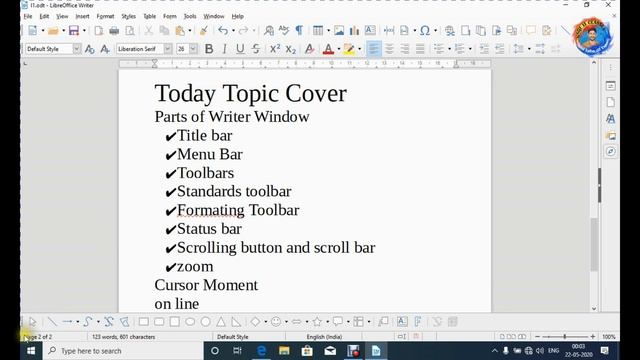Click the Redo arrow icon
The width and height of the screenshot is (640, 360).
point(243,31)
